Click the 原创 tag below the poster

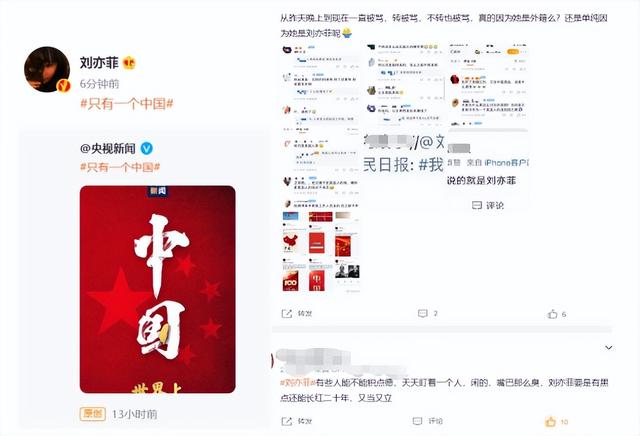pyautogui.click(x=93, y=414)
